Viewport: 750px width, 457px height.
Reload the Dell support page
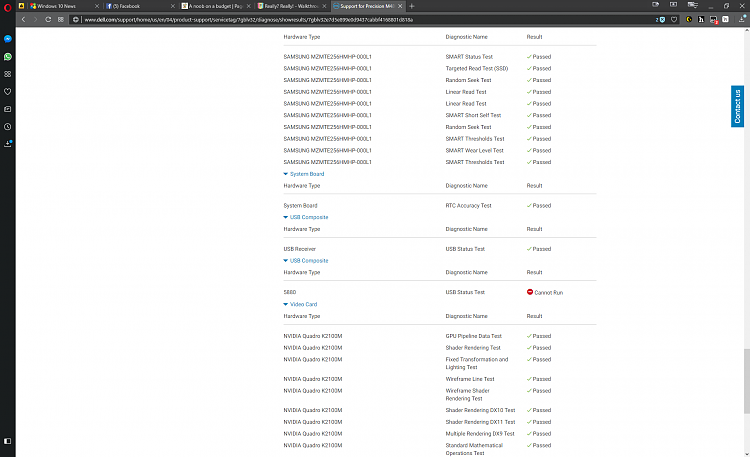pos(48,20)
